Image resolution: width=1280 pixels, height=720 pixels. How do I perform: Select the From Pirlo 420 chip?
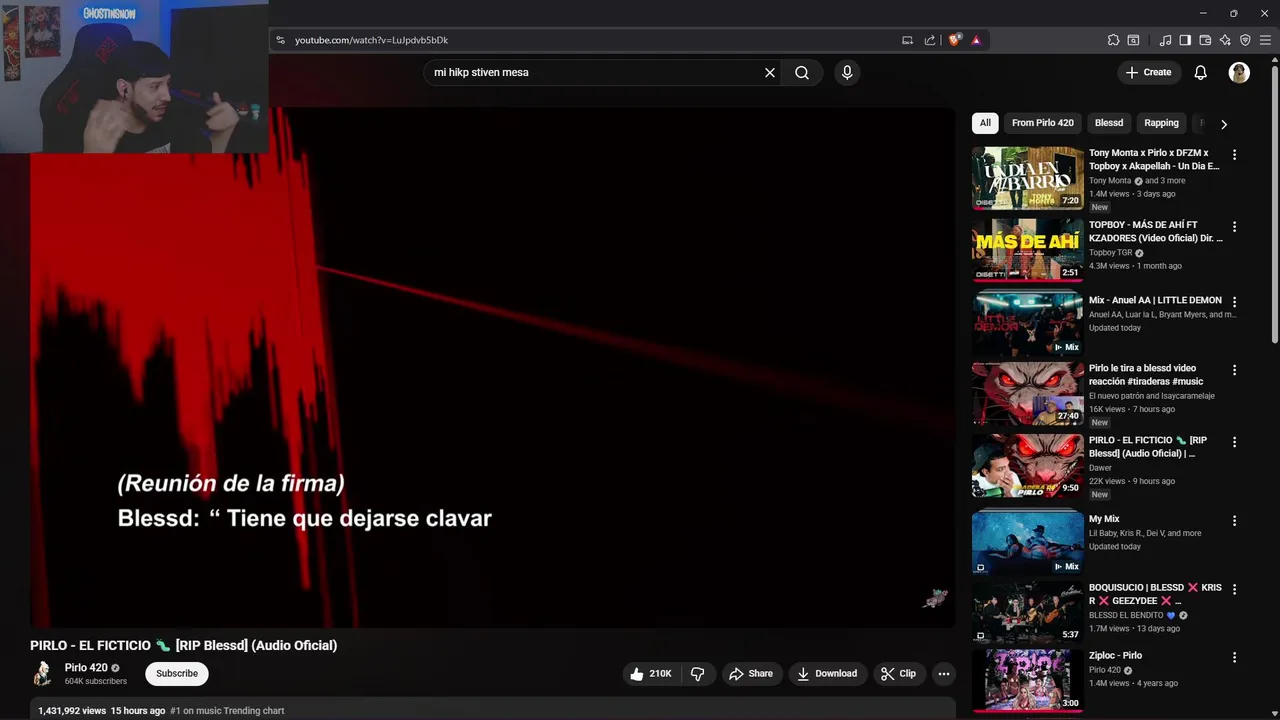click(1042, 123)
